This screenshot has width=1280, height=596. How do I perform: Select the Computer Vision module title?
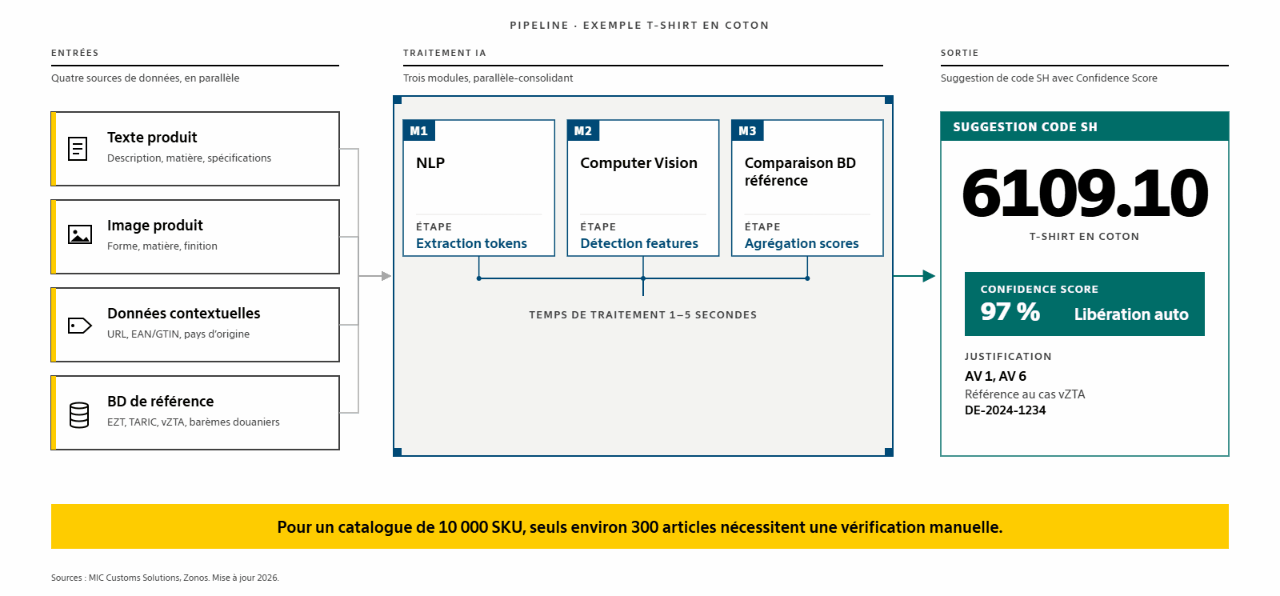pyautogui.click(x=639, y=163)
